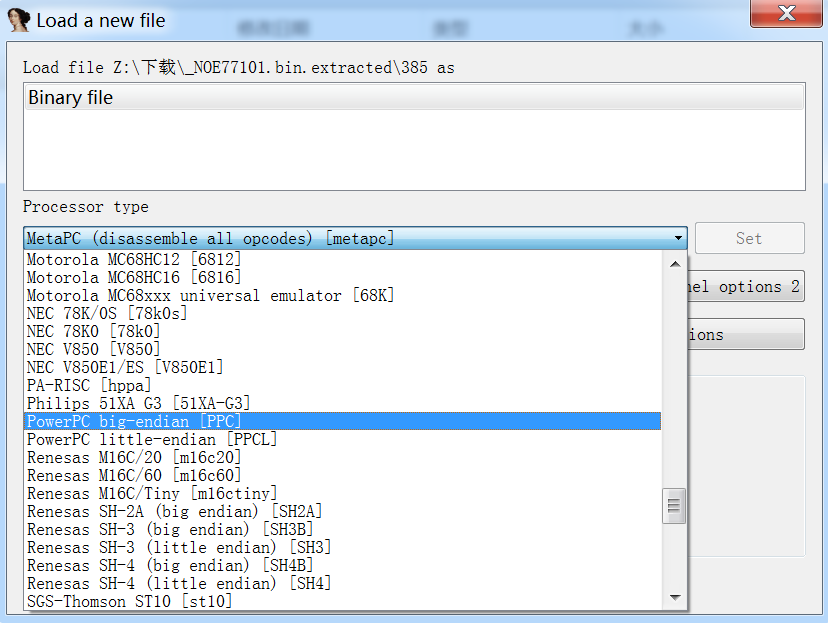This screenshot has height=623, width=828.
Task: Click the IDA icon in title bar
Action: pos(19,19)
